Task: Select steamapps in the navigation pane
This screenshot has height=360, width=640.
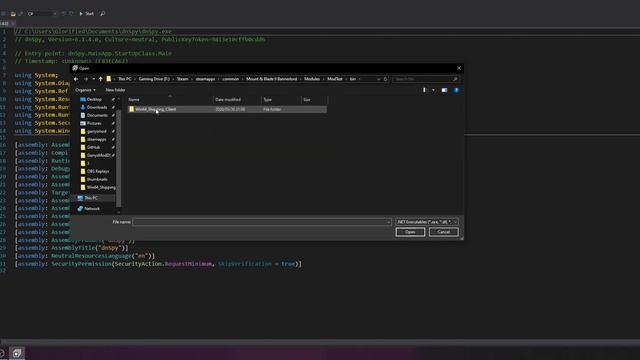Action: (x=96, y=140)
